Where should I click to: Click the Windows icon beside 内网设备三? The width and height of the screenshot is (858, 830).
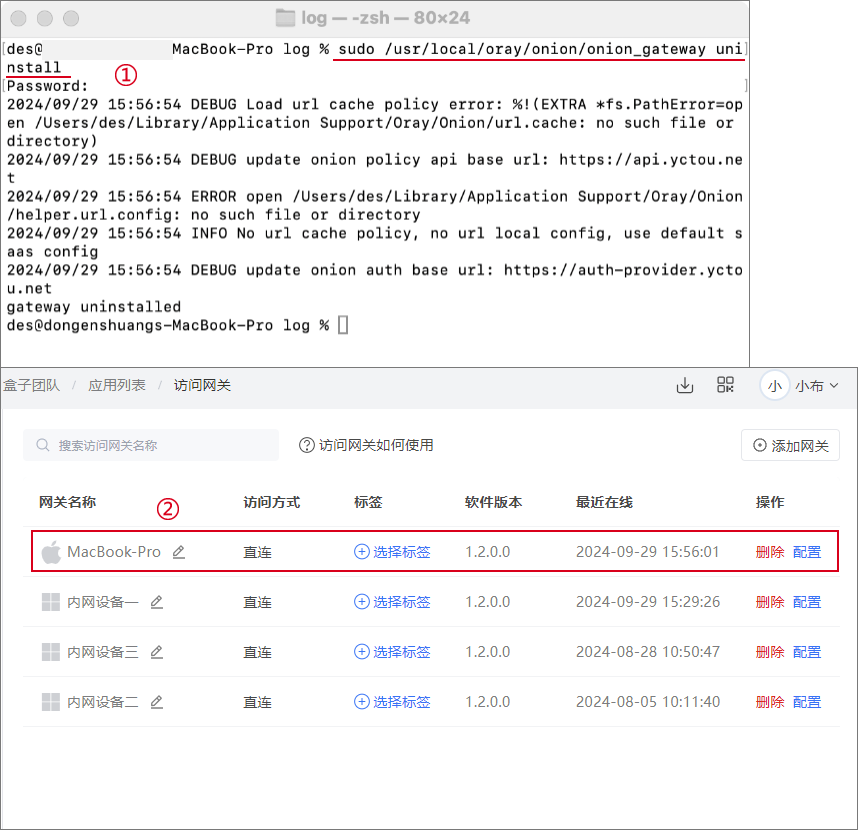click(x=51, y=652)
